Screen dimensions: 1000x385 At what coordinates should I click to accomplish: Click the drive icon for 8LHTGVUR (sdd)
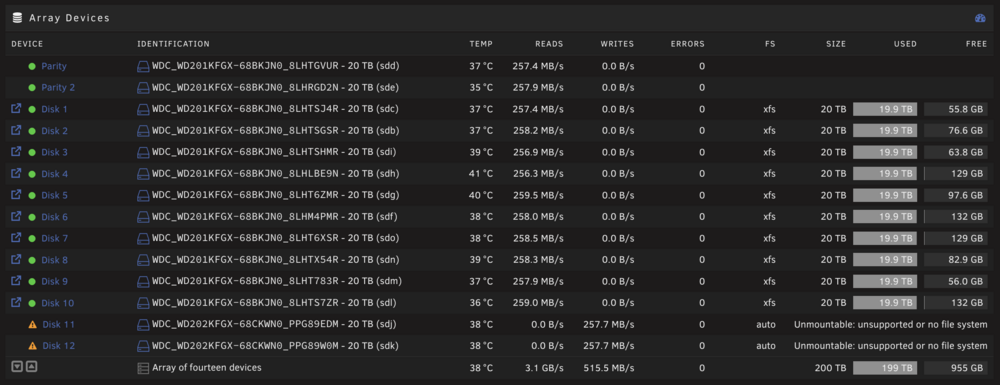click(143, 66)
